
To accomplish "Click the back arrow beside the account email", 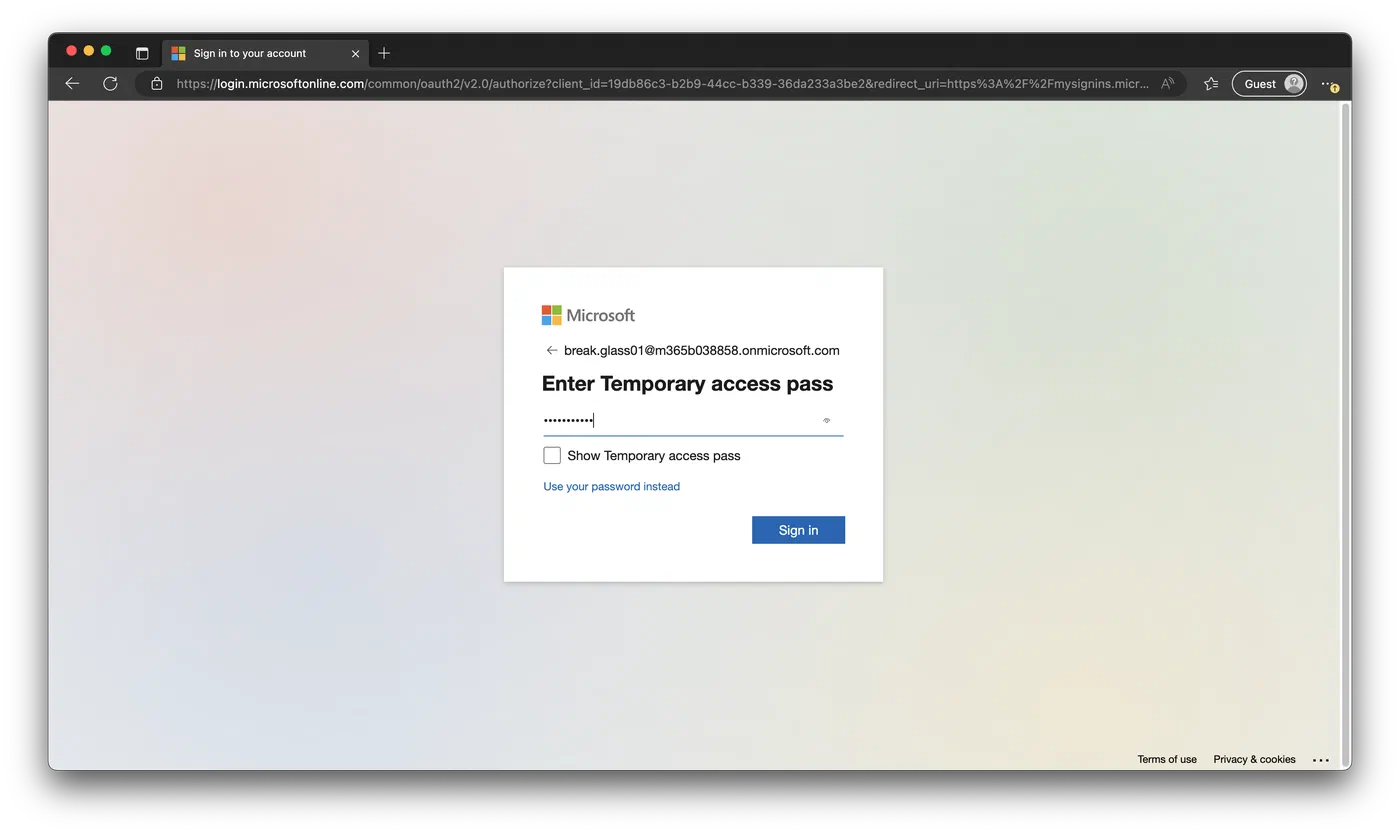I will (551, 350).
